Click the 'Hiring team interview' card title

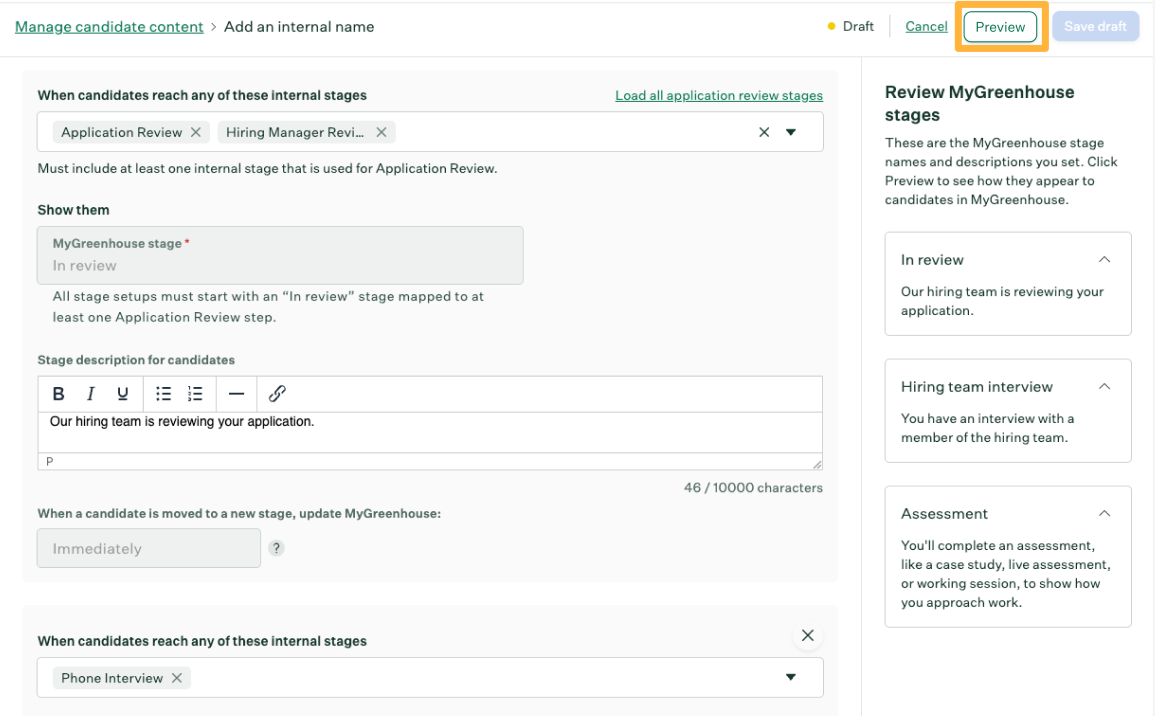(977, 387)
